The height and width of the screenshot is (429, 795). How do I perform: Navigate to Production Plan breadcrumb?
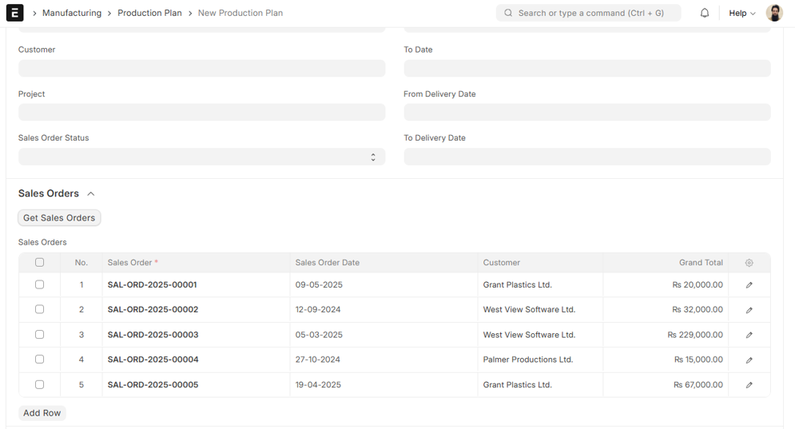pos(149,13)
